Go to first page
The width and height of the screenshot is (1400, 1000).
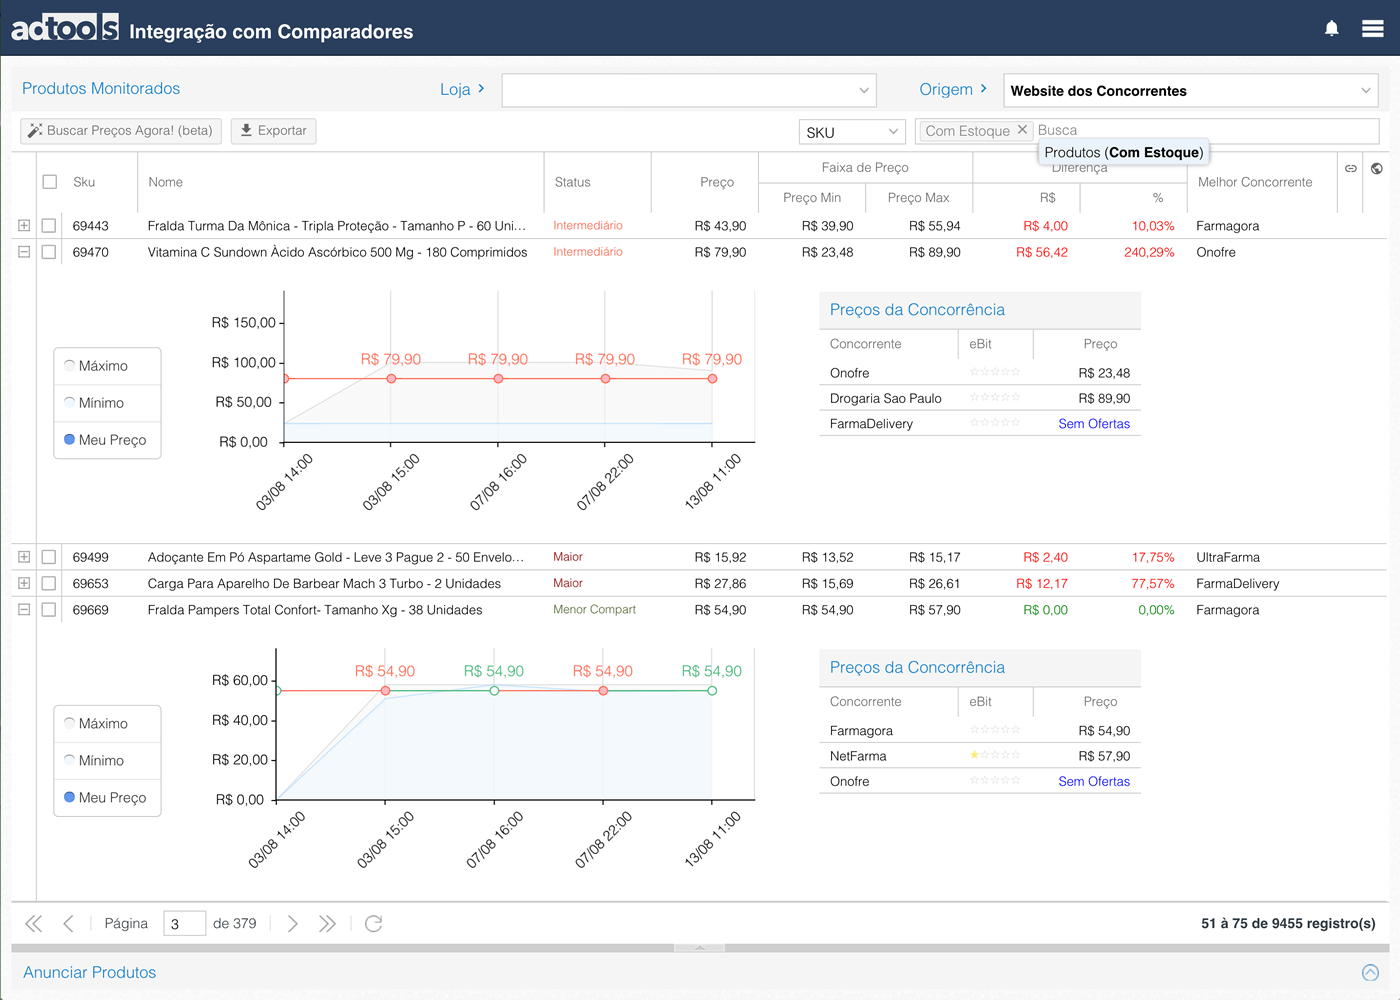pyautogui.click(x=33, y=923)
